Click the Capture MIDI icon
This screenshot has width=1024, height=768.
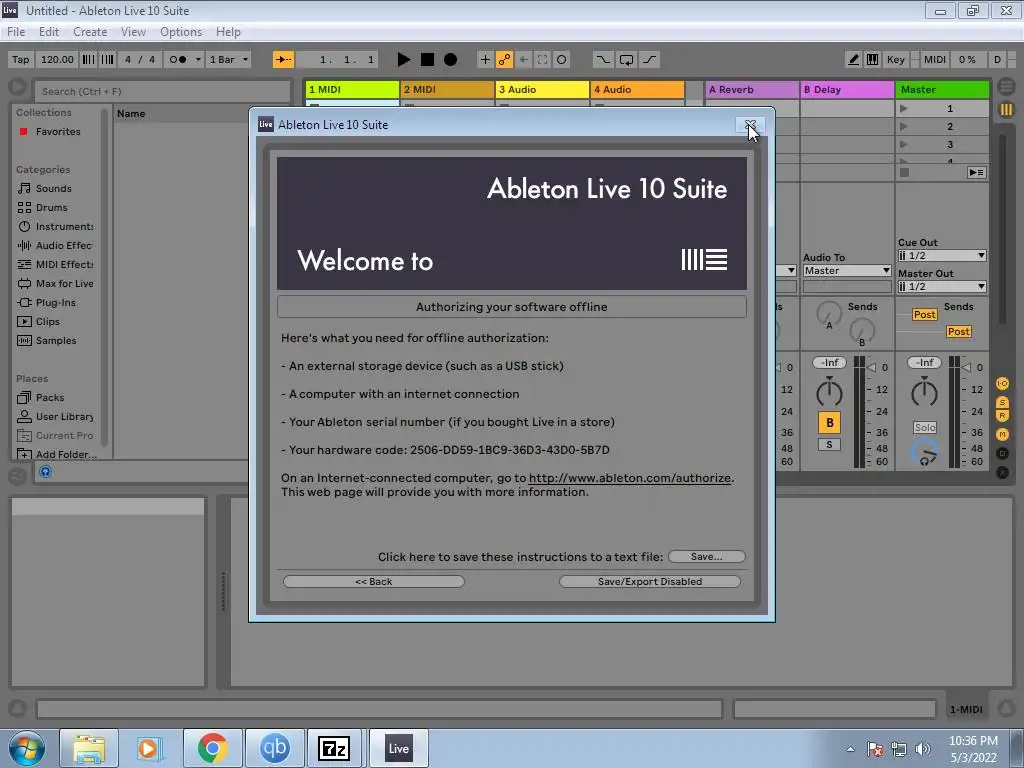542,59
